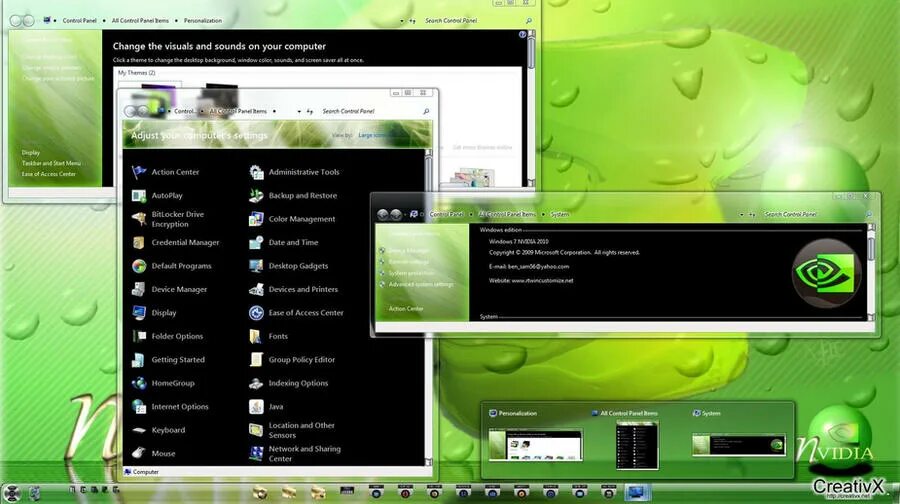Click Personalization breadcrumb in address bar
The height and width of the screenshot is (504, 900).
pyautogui.click(x=203, y=21)
